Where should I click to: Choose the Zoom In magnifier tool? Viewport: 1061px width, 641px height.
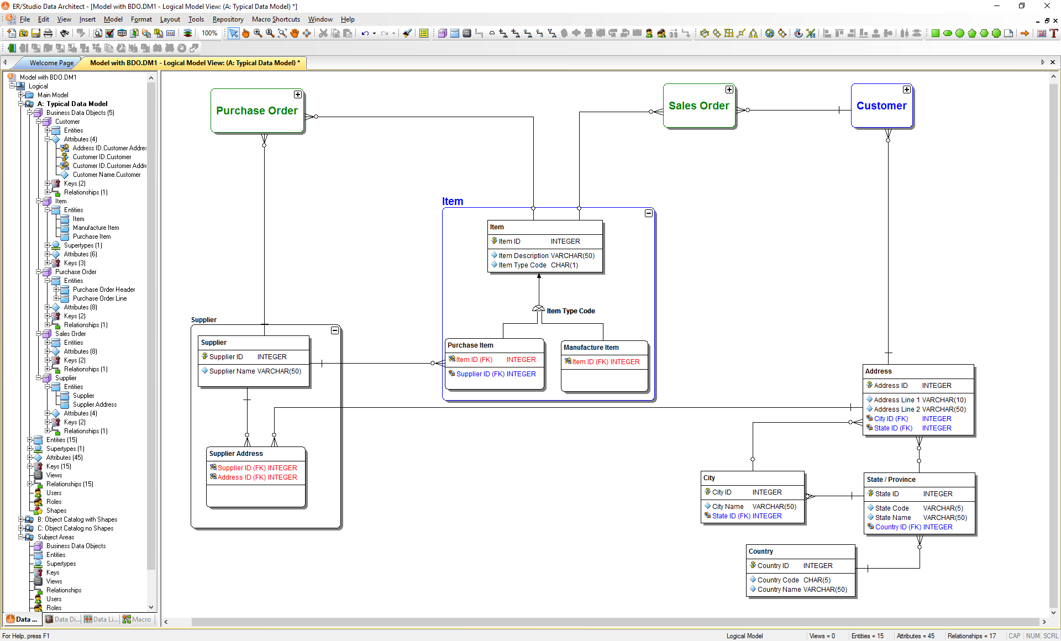pyautogui.click(x=258, y=33)
